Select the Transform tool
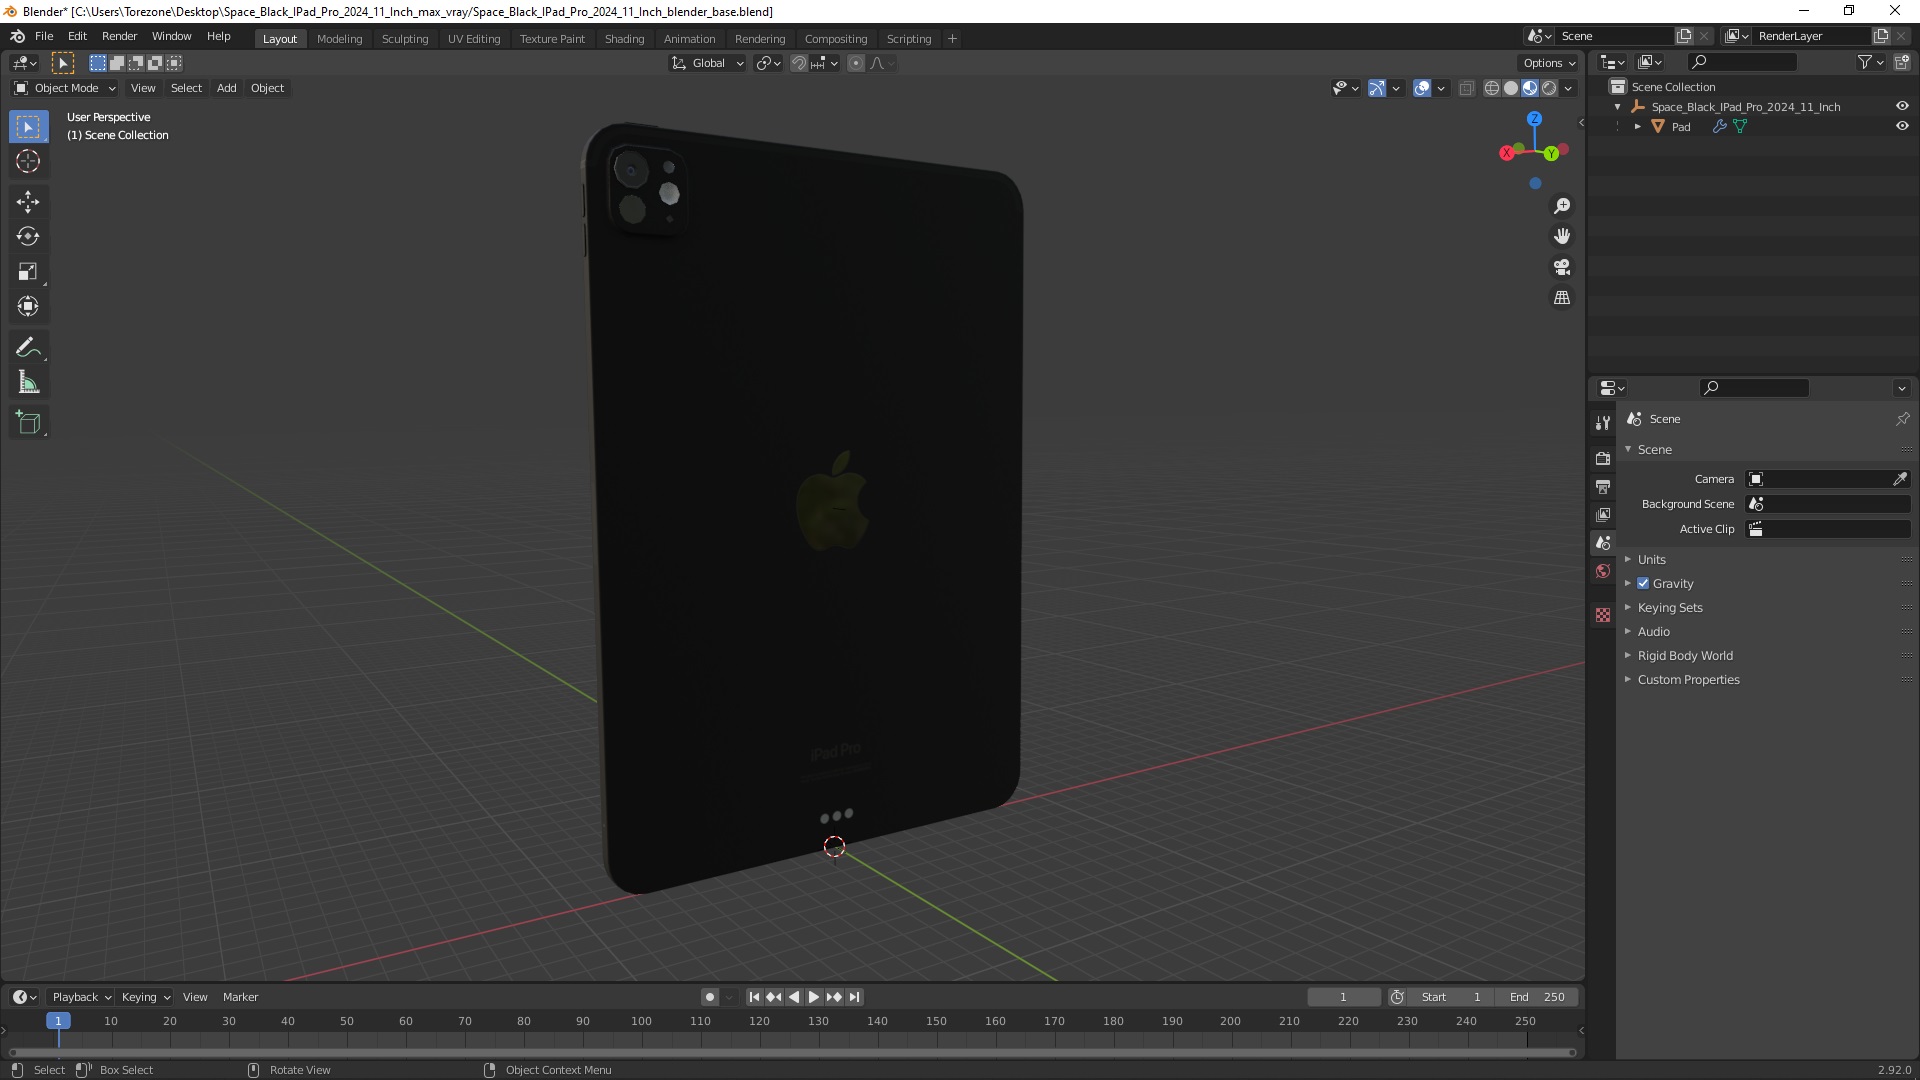Viewport: 1920px width, 1080px height. click(x=28, y=307)
